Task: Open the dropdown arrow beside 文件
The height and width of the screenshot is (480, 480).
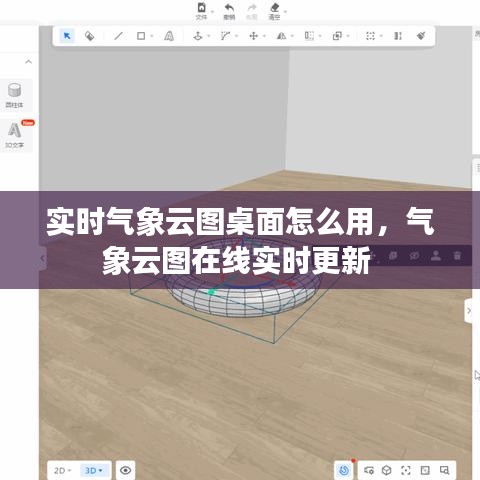Action: coord(212,11)
